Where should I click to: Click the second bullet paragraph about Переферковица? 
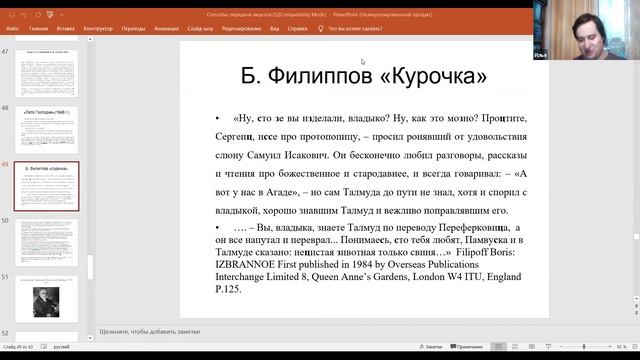click(369, 258)
